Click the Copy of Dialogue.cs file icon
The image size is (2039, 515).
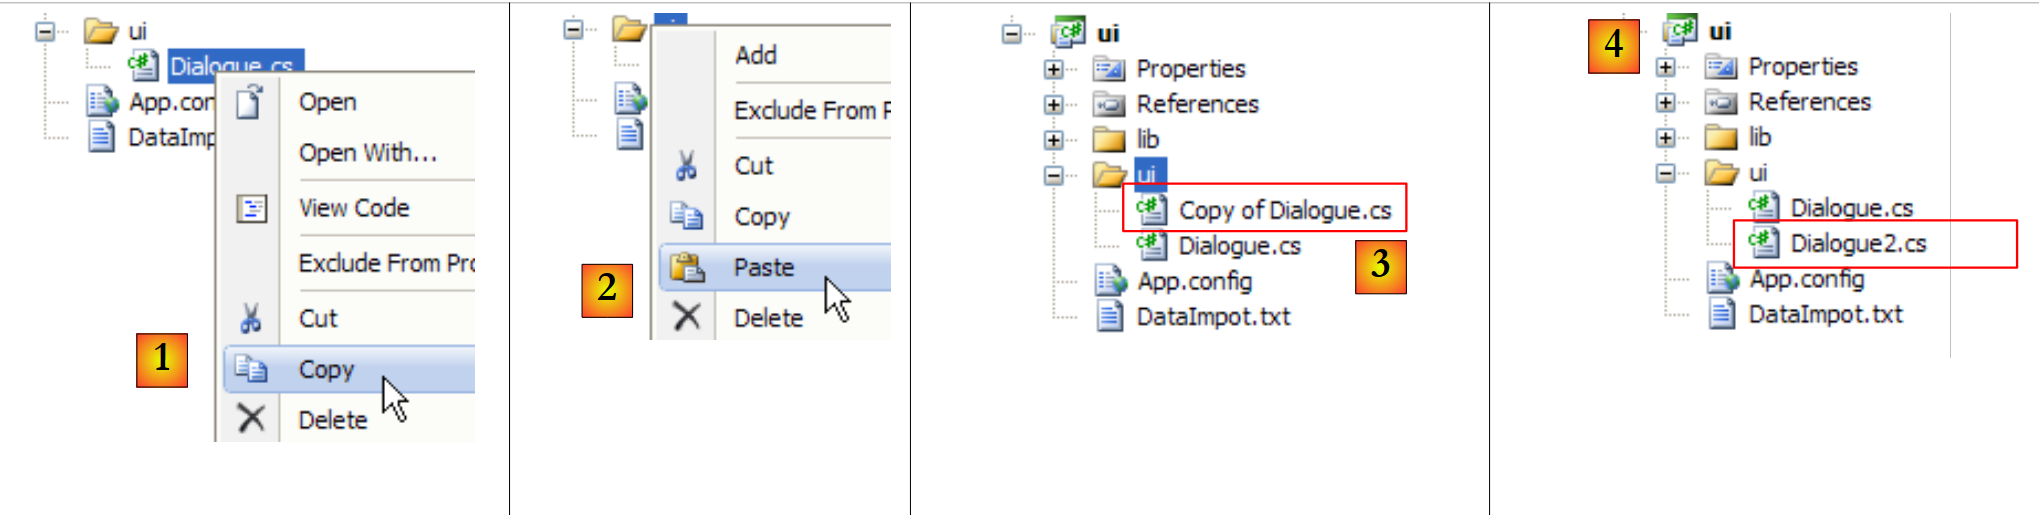pos(1151,209)
